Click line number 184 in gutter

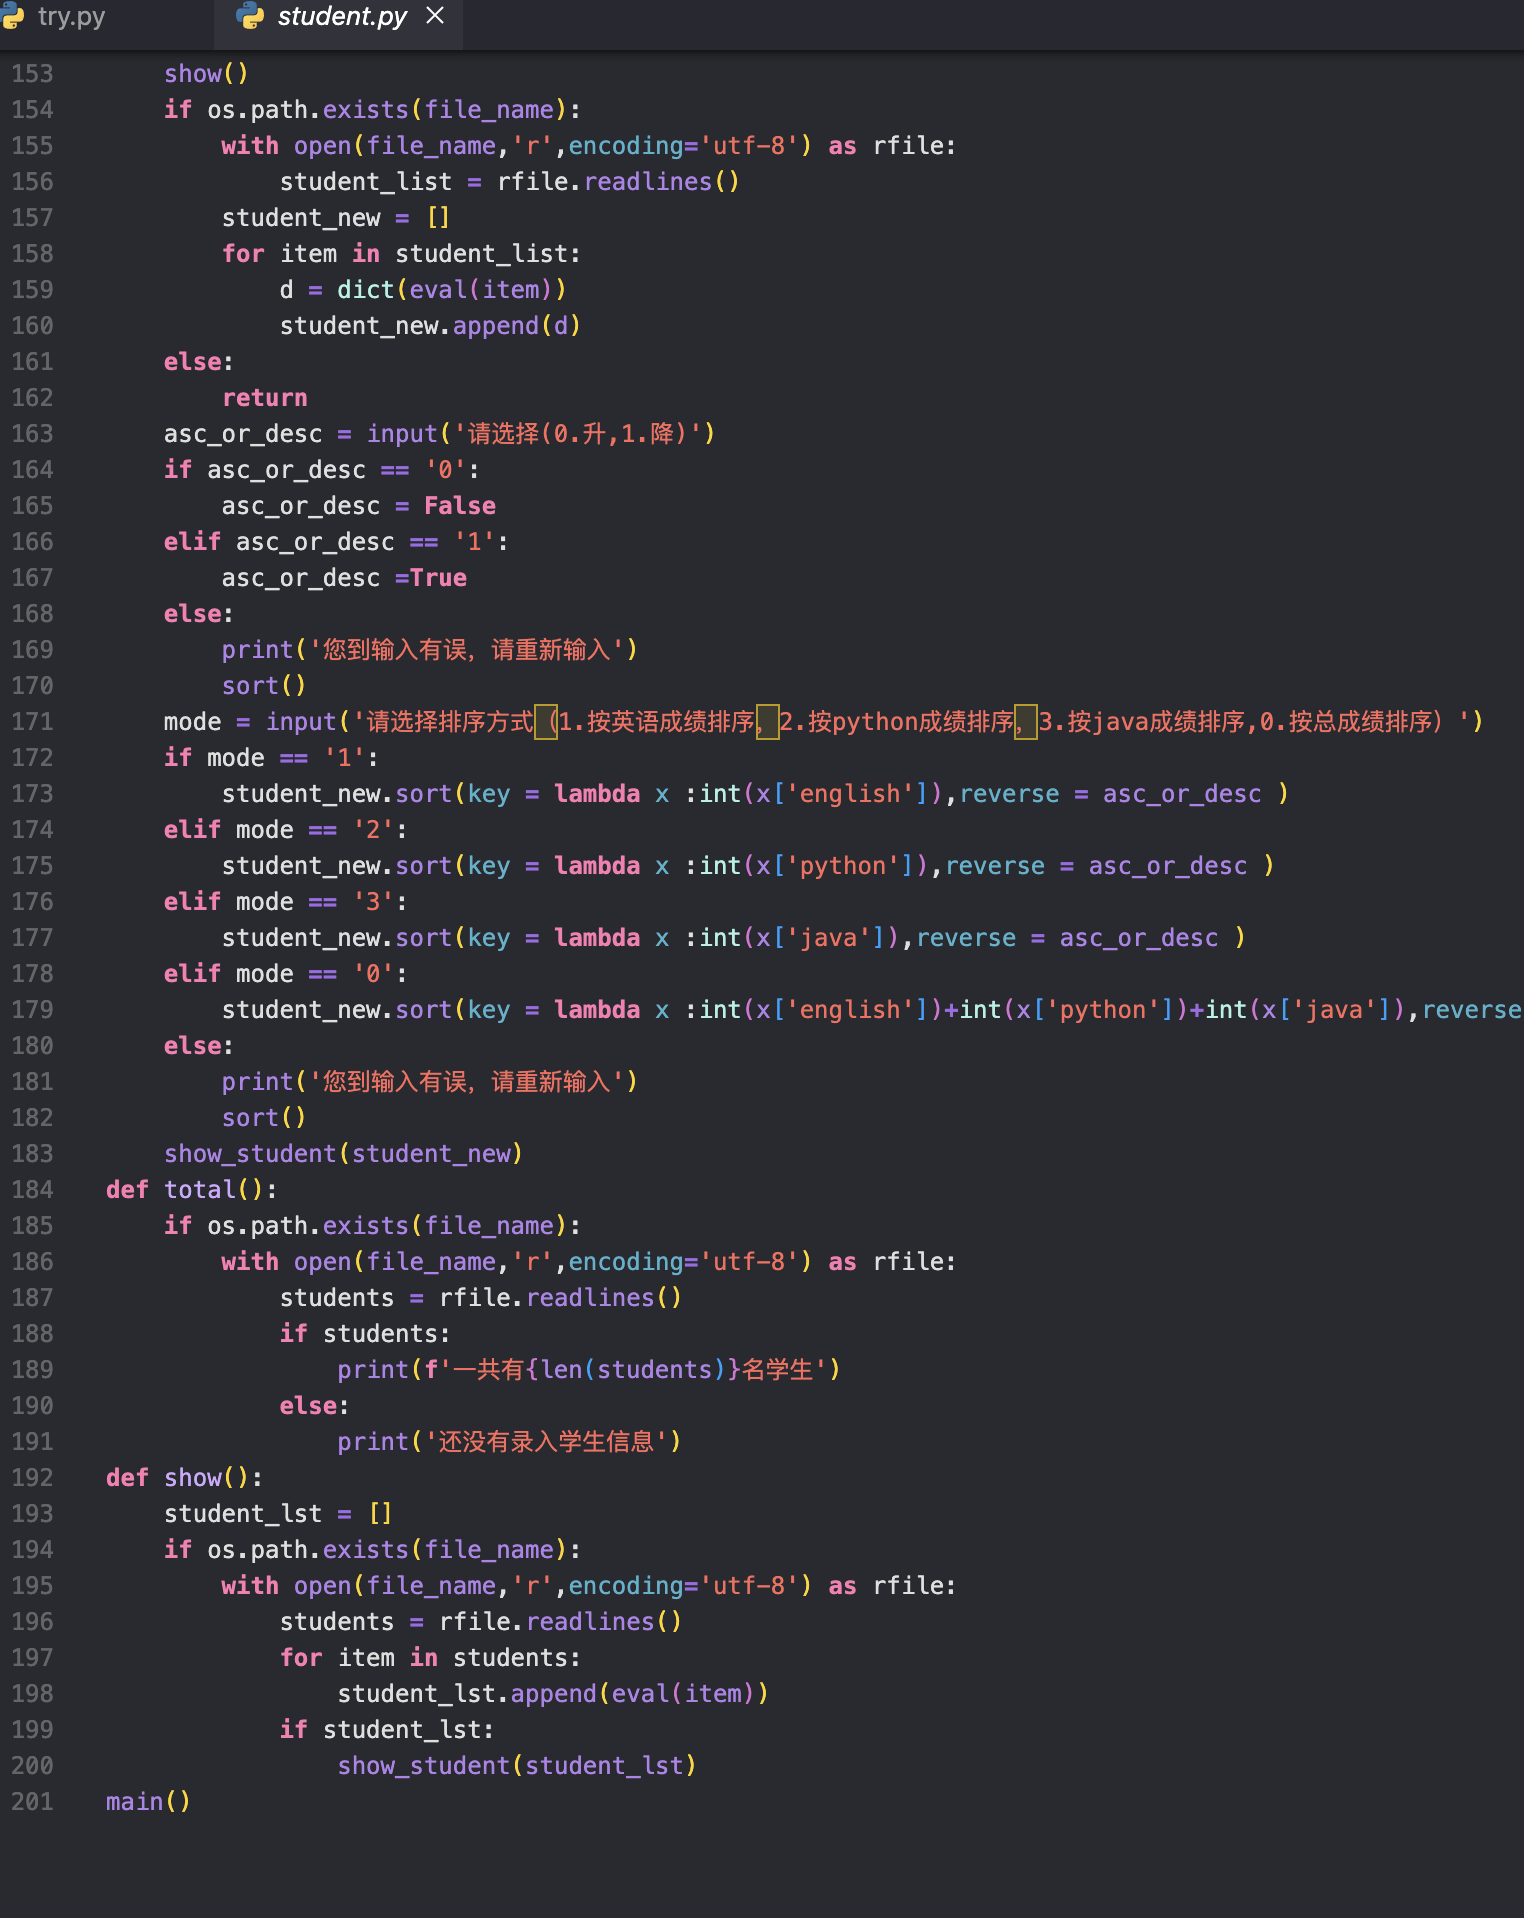32,1190
